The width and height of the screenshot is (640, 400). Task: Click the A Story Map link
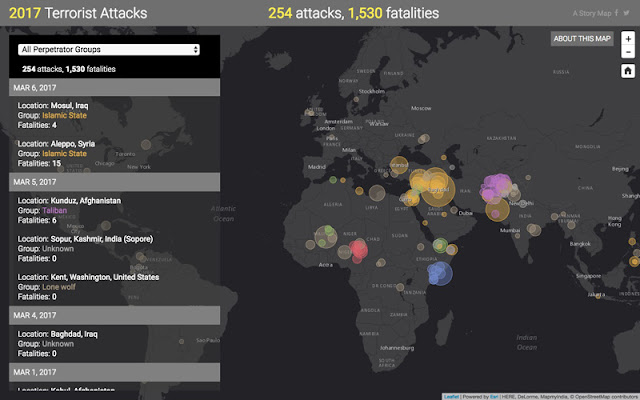click(x=591, y=13)
